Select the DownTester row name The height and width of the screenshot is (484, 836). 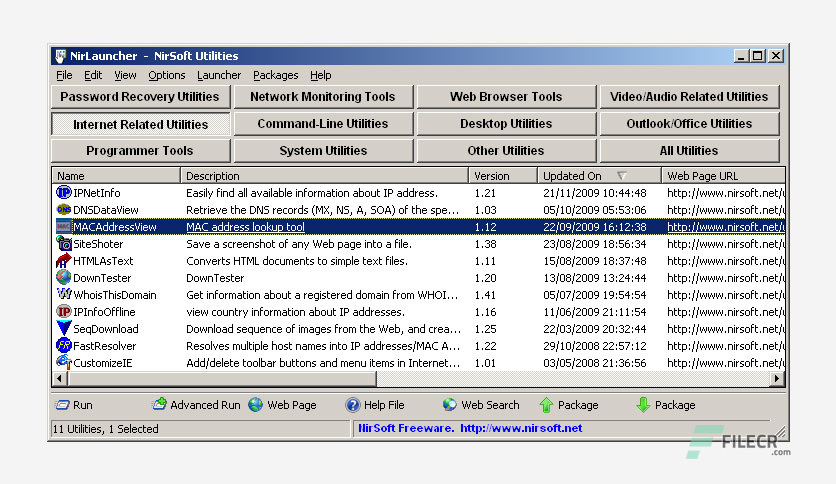coord(102,278)
